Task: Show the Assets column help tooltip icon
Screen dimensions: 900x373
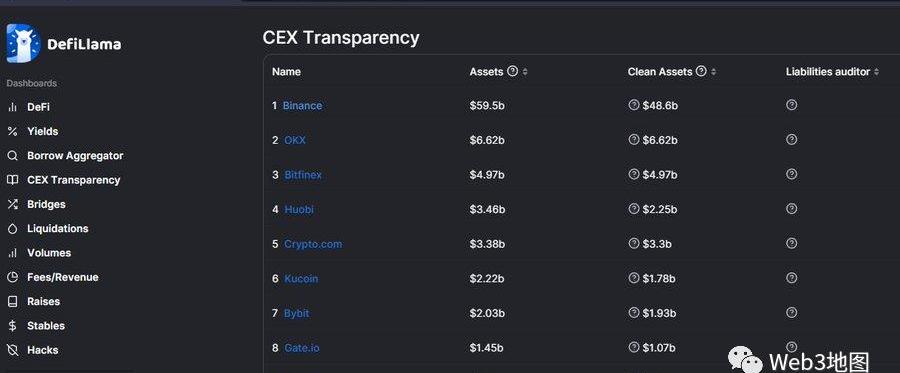Action: [513, 71]
